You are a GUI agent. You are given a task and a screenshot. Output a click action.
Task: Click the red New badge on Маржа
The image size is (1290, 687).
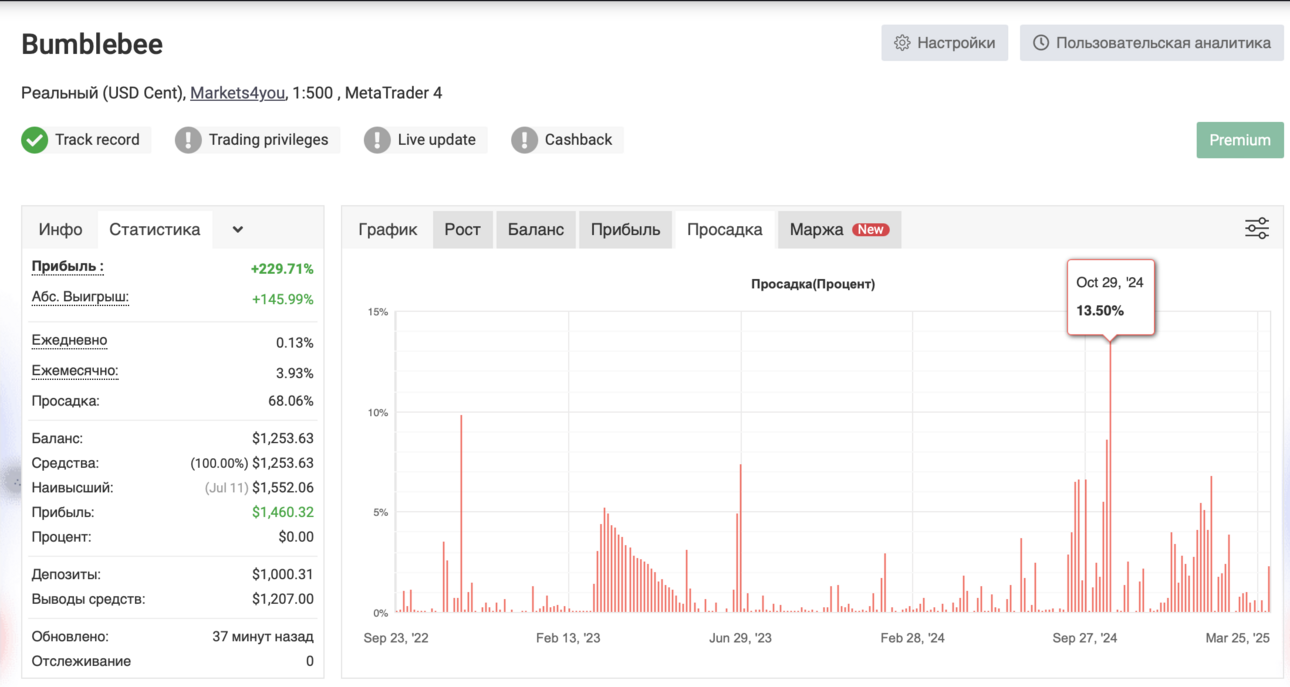pos(870,230)
